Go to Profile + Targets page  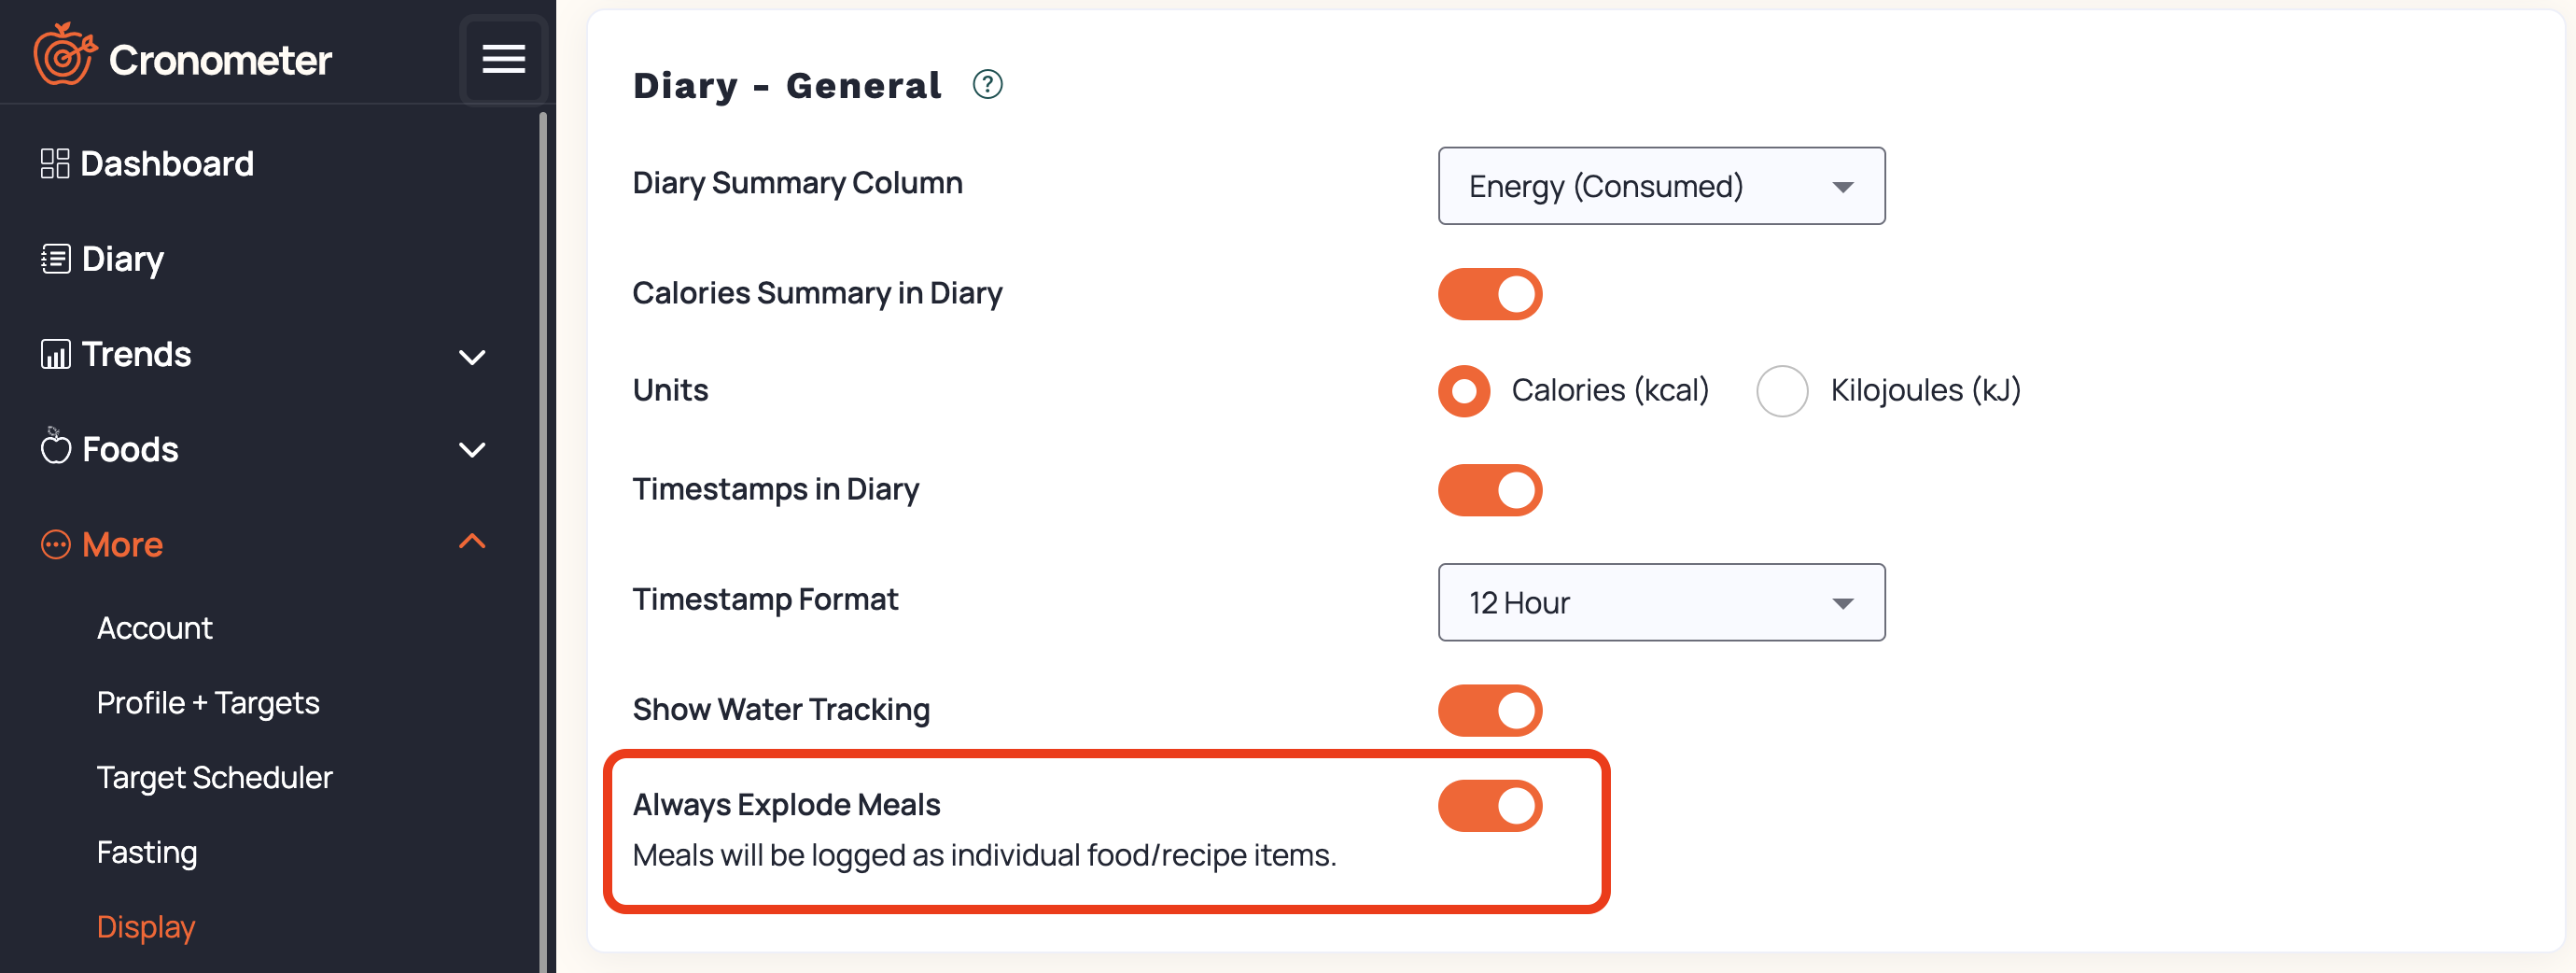click(x=208, y=704)
